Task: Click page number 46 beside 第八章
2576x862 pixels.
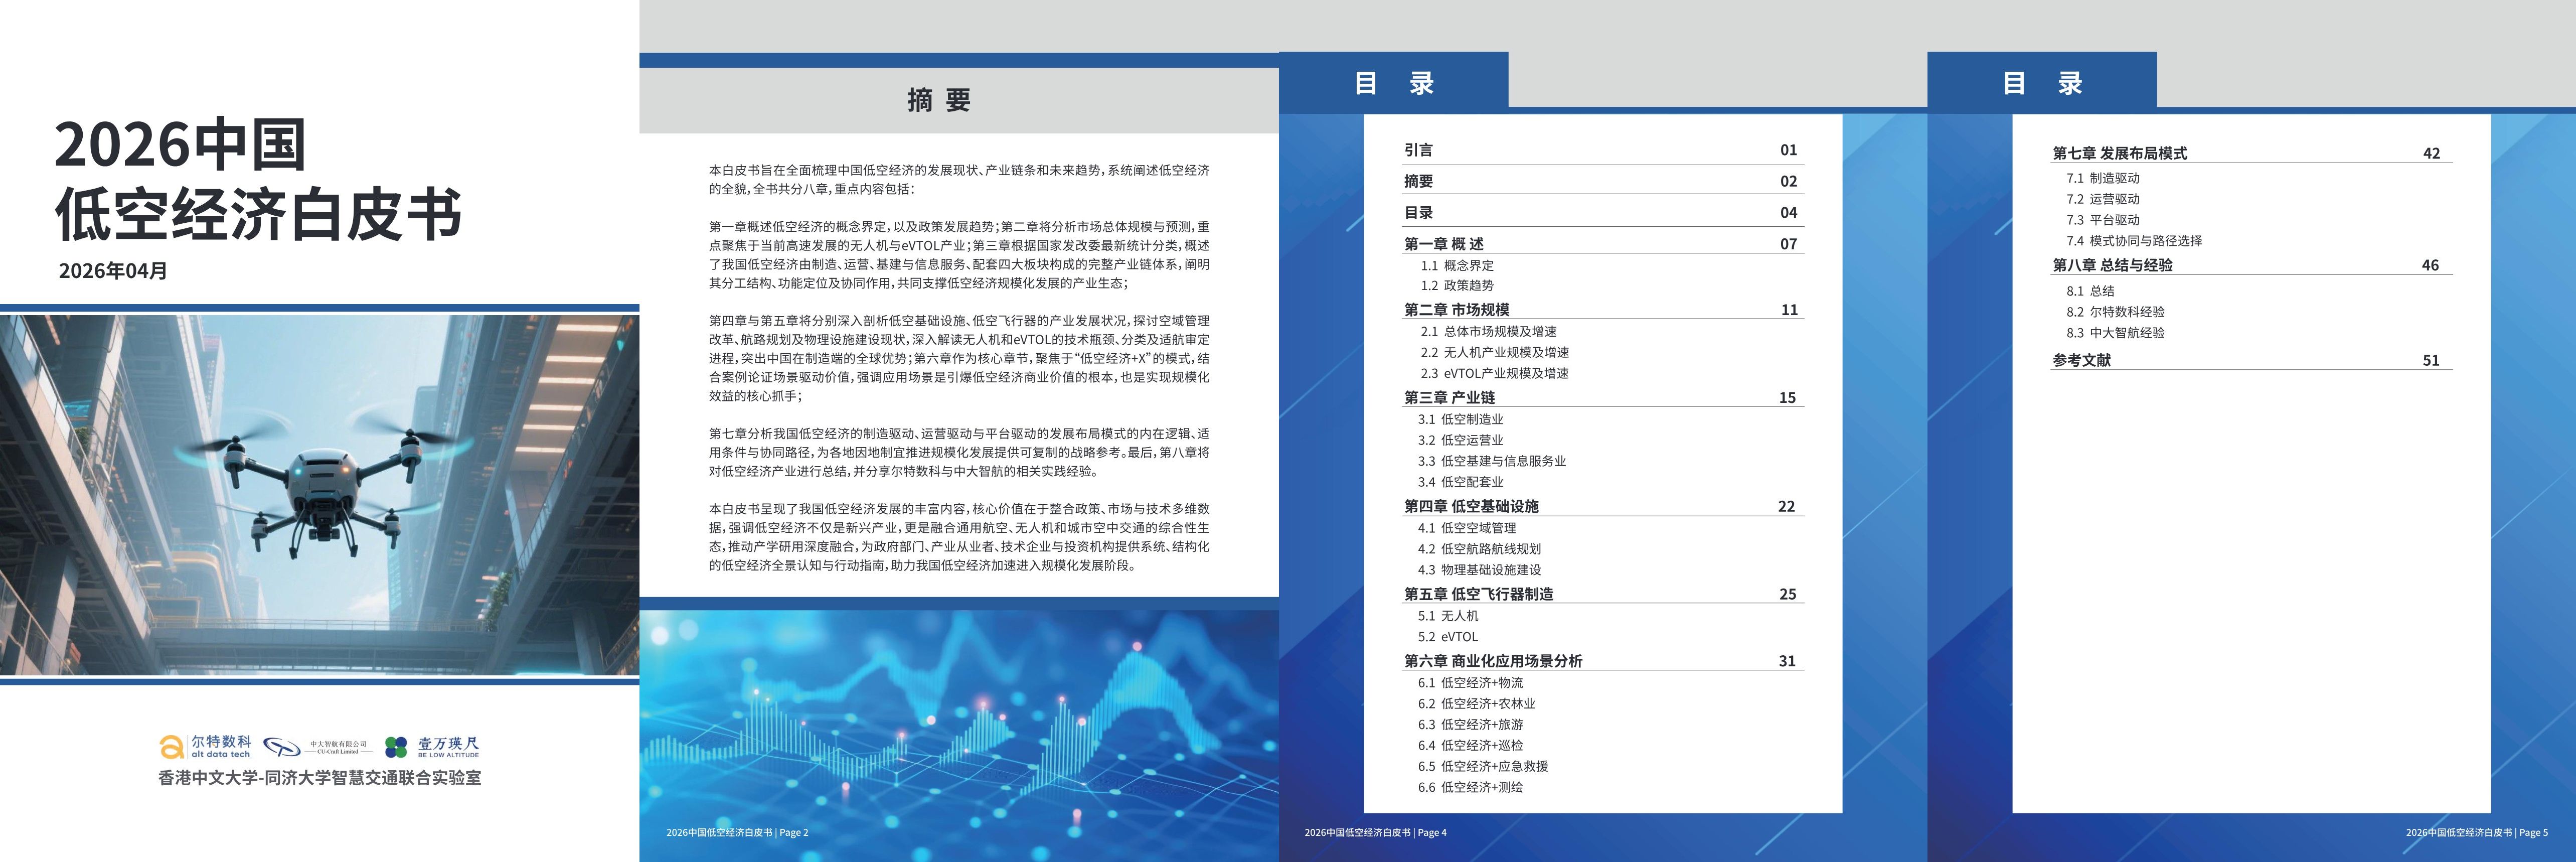Action: (x=2431, y=265)
